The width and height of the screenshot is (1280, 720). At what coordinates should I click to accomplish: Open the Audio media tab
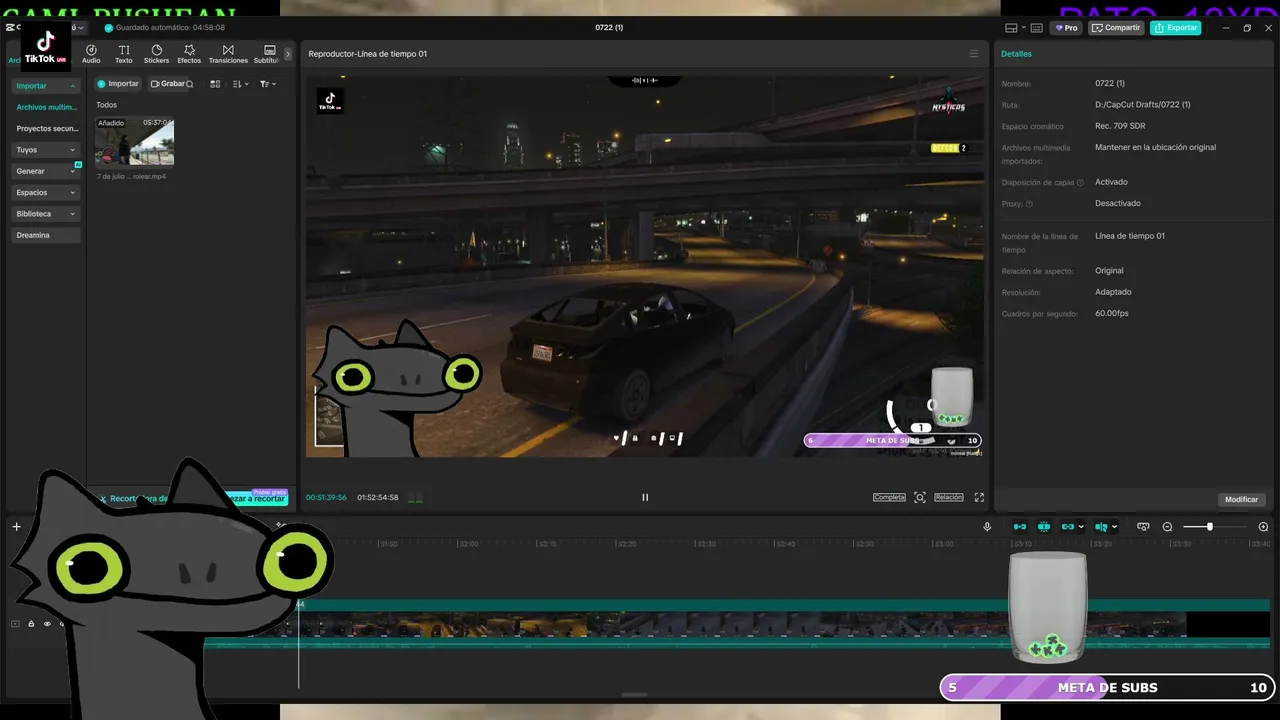pos(91,54)
